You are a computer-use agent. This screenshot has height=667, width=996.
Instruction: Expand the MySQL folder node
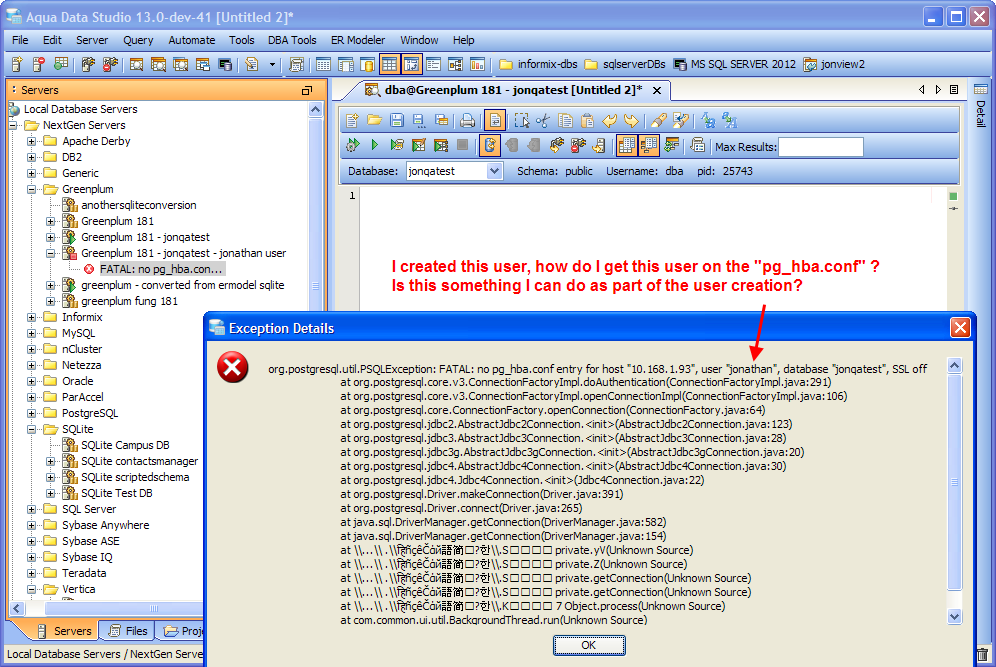[31, 333]
